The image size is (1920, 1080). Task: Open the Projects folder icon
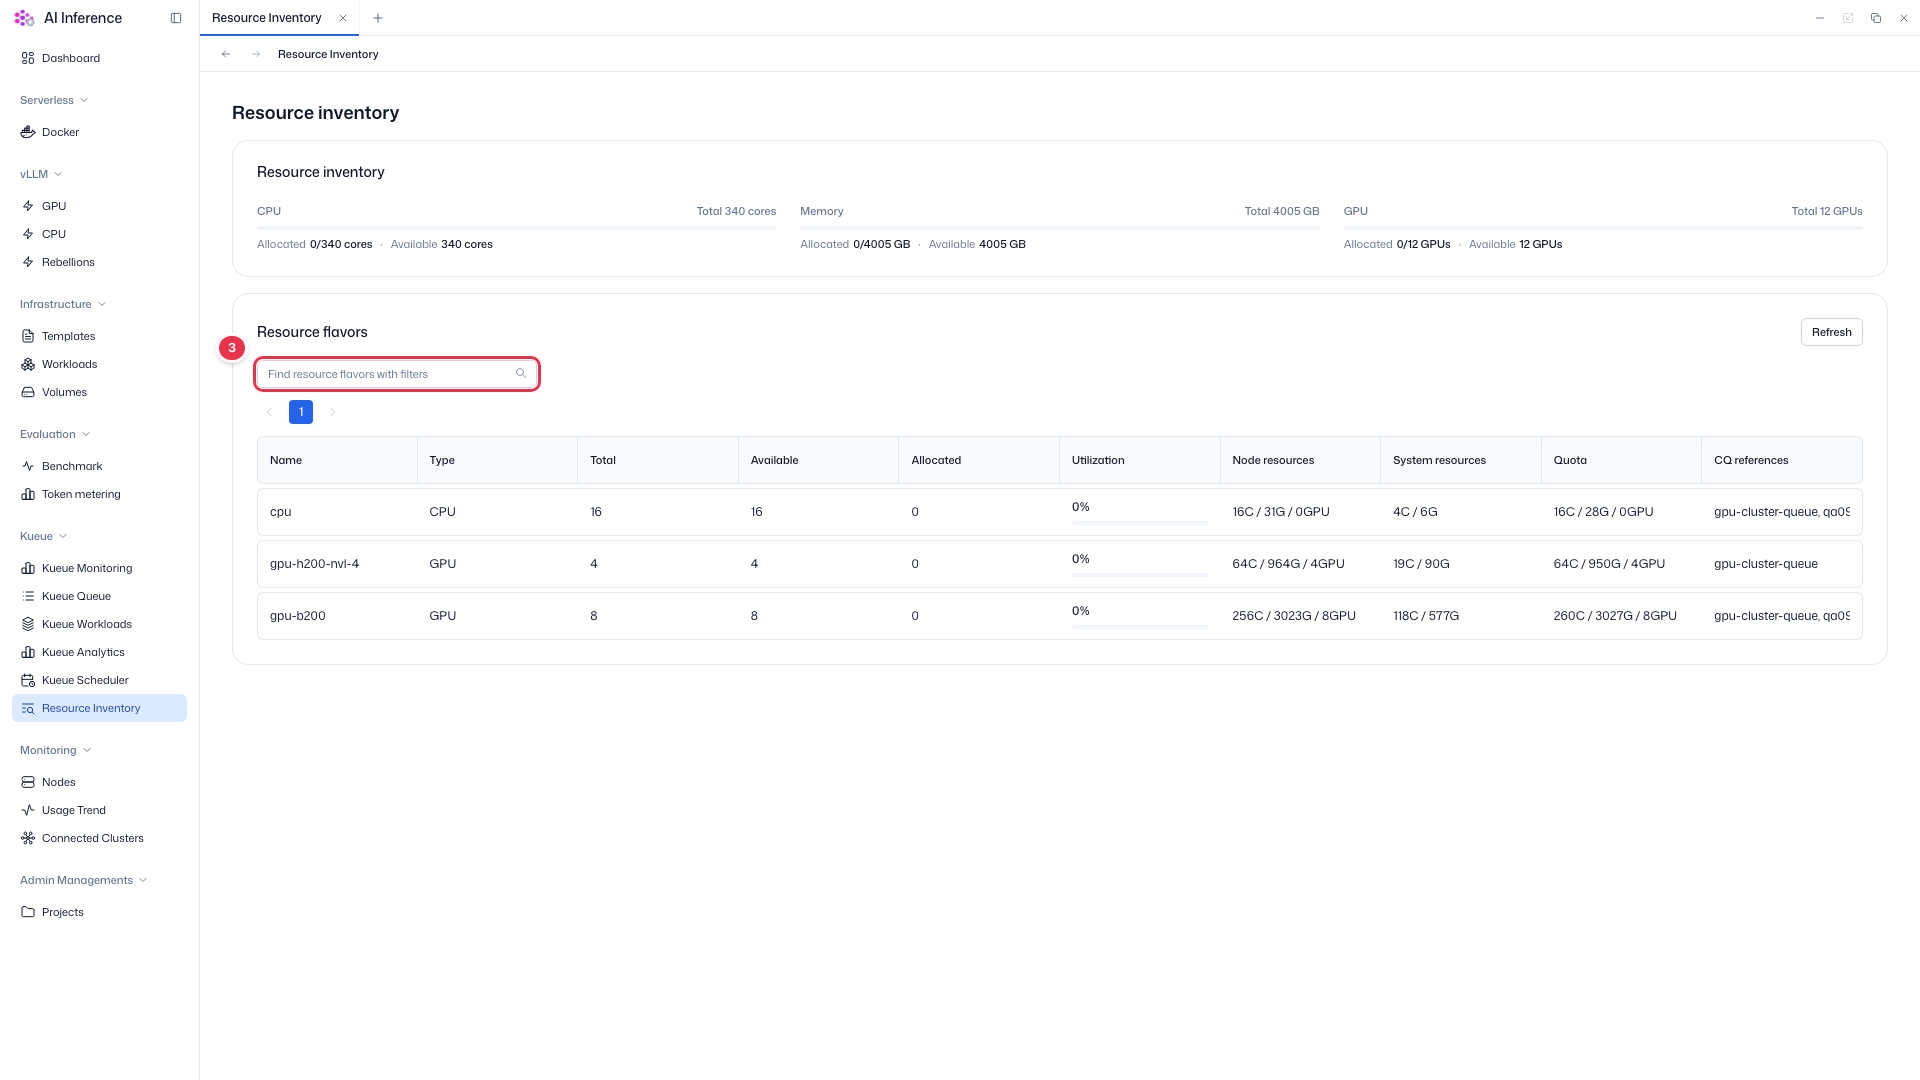(28, 912)
